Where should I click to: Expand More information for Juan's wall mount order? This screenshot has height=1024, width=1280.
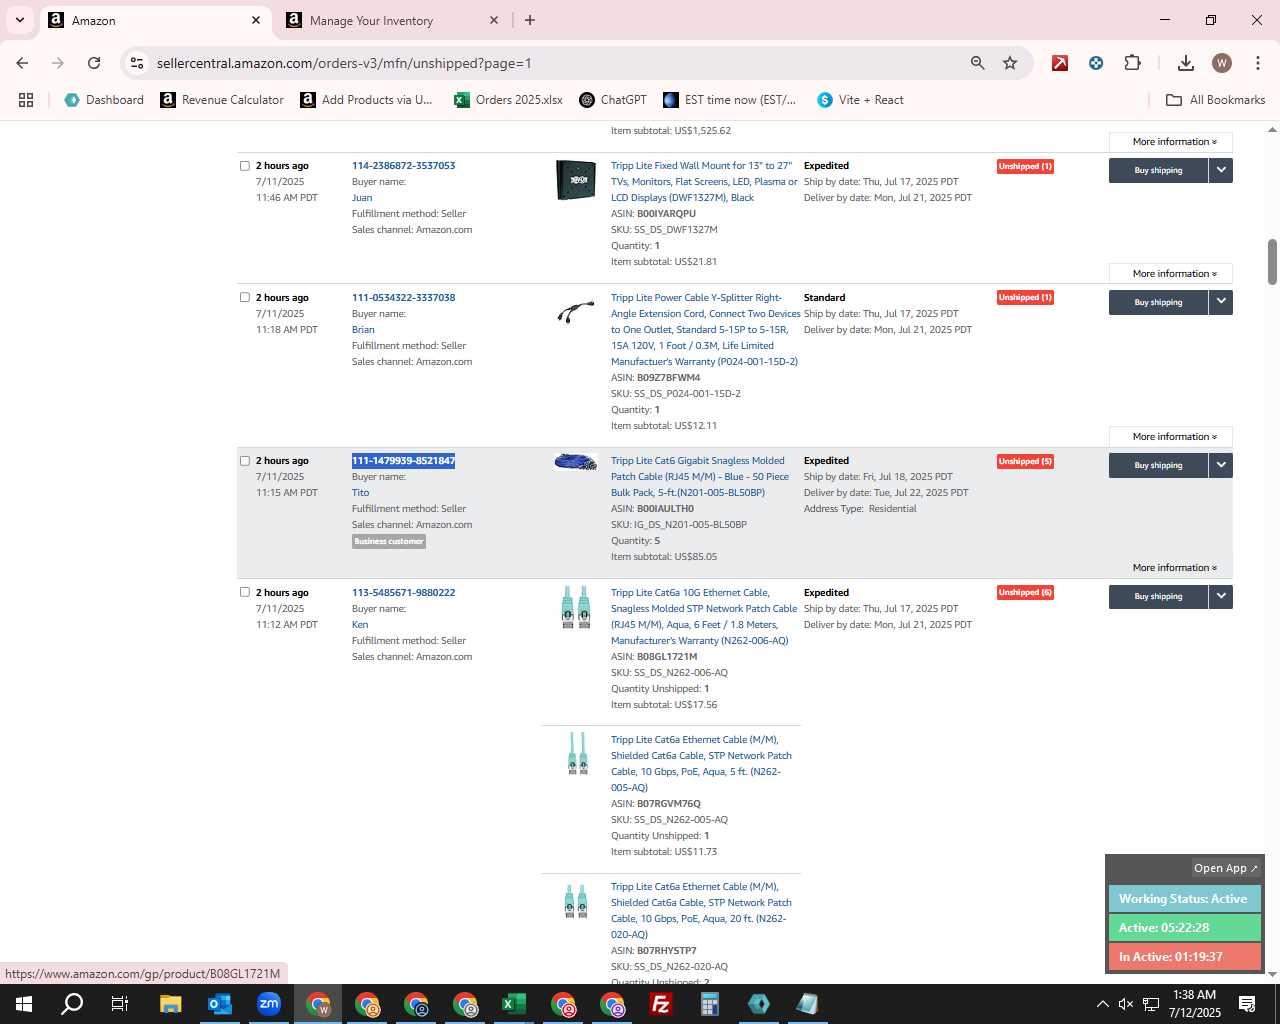coord(1171,274)
